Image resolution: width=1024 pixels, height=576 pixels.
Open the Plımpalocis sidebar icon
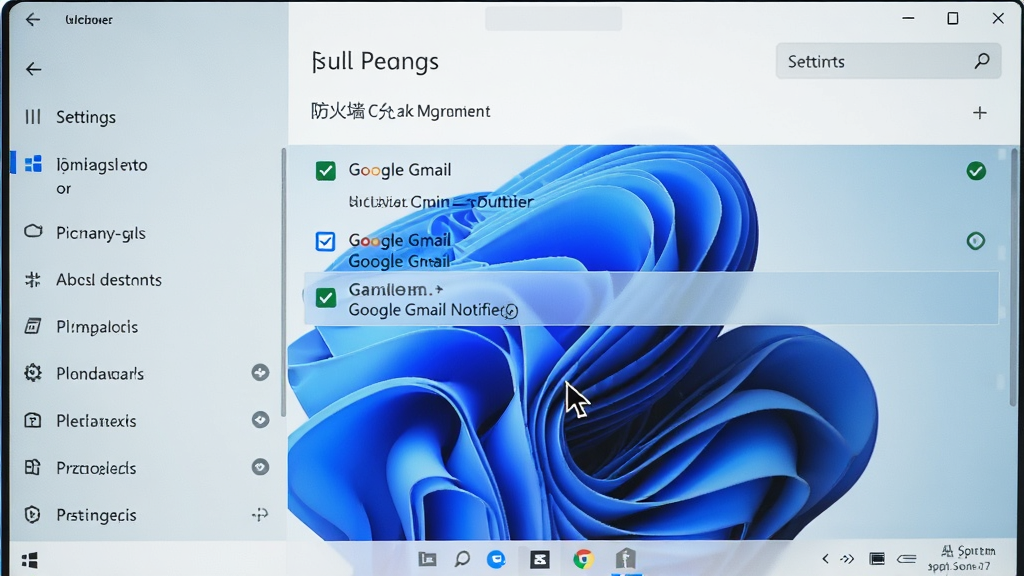(33, 326)
